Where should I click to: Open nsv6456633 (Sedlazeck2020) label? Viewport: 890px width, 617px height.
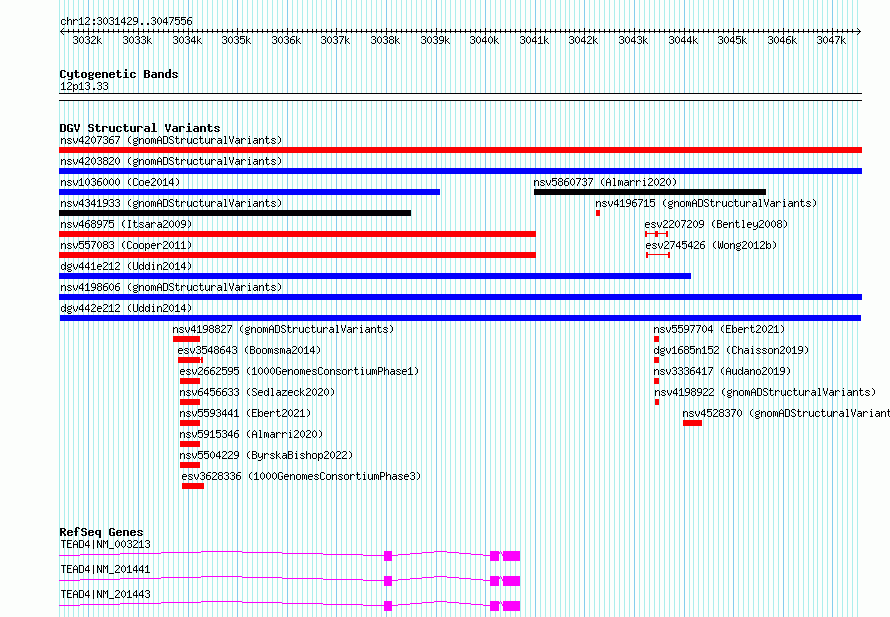click(257, 392)
